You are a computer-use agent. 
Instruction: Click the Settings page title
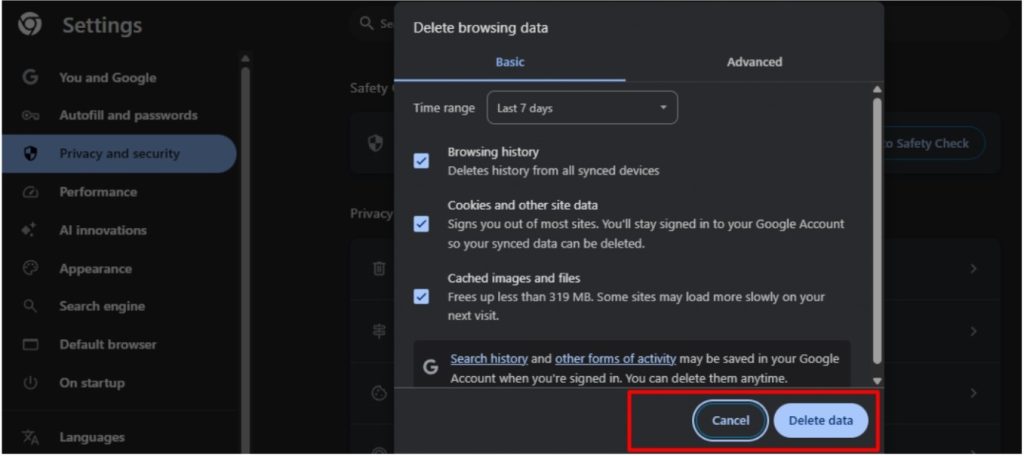102,25
